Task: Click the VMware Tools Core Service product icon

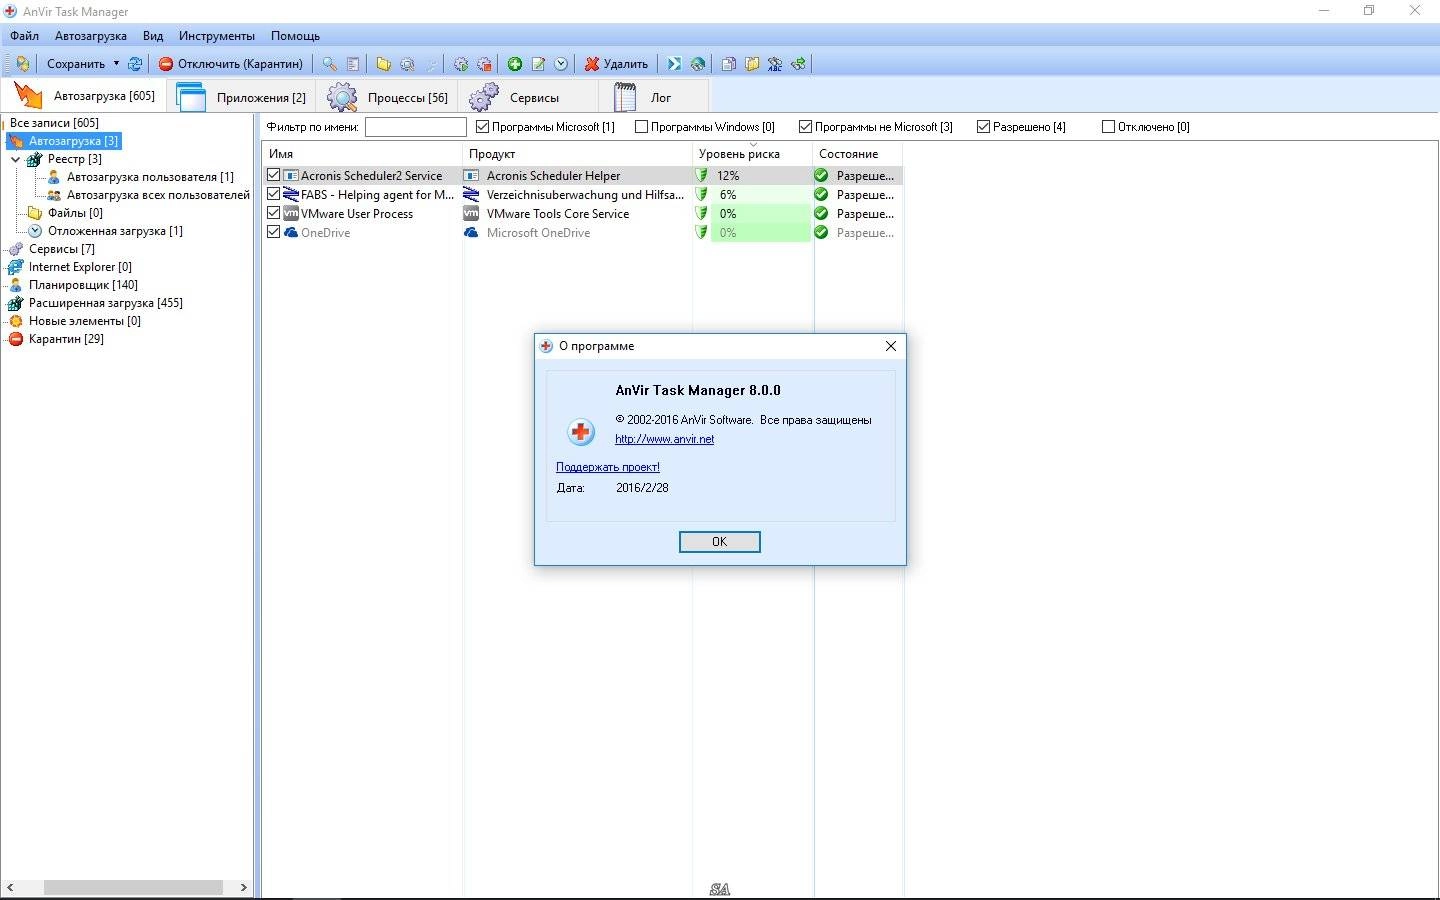Action: click(x=471, y=214)
